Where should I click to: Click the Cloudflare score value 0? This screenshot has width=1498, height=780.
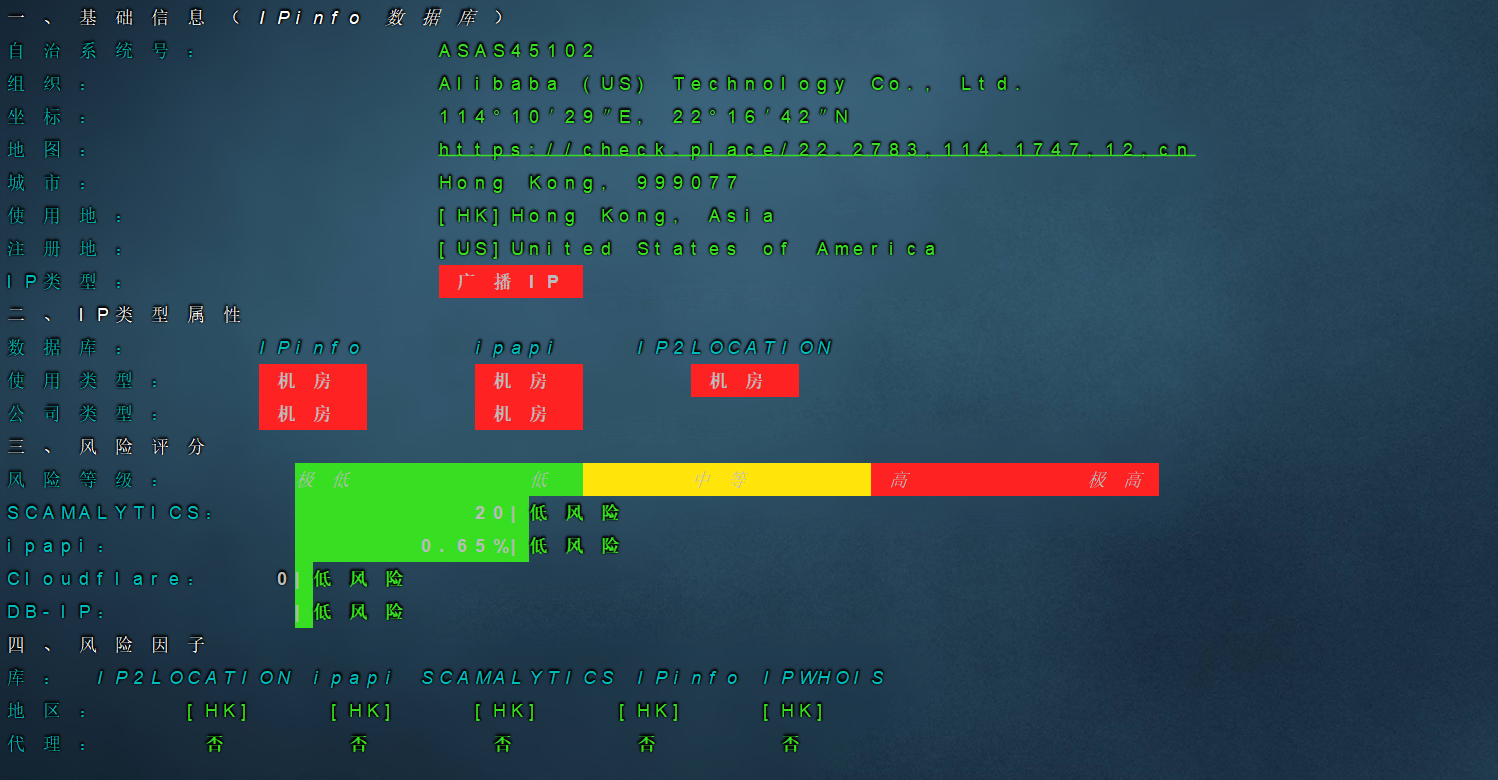click(x=283, y=579)
